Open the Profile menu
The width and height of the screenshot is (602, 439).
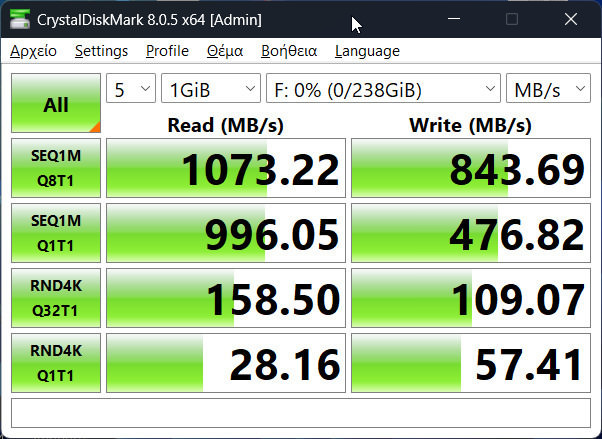167,51
